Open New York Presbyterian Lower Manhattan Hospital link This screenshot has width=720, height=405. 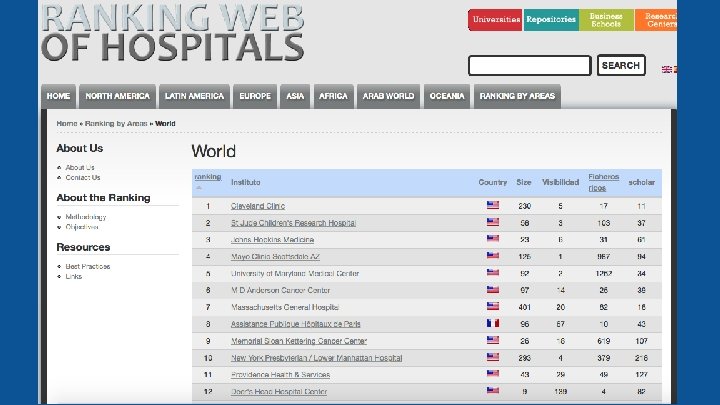[x=316, y=358]
